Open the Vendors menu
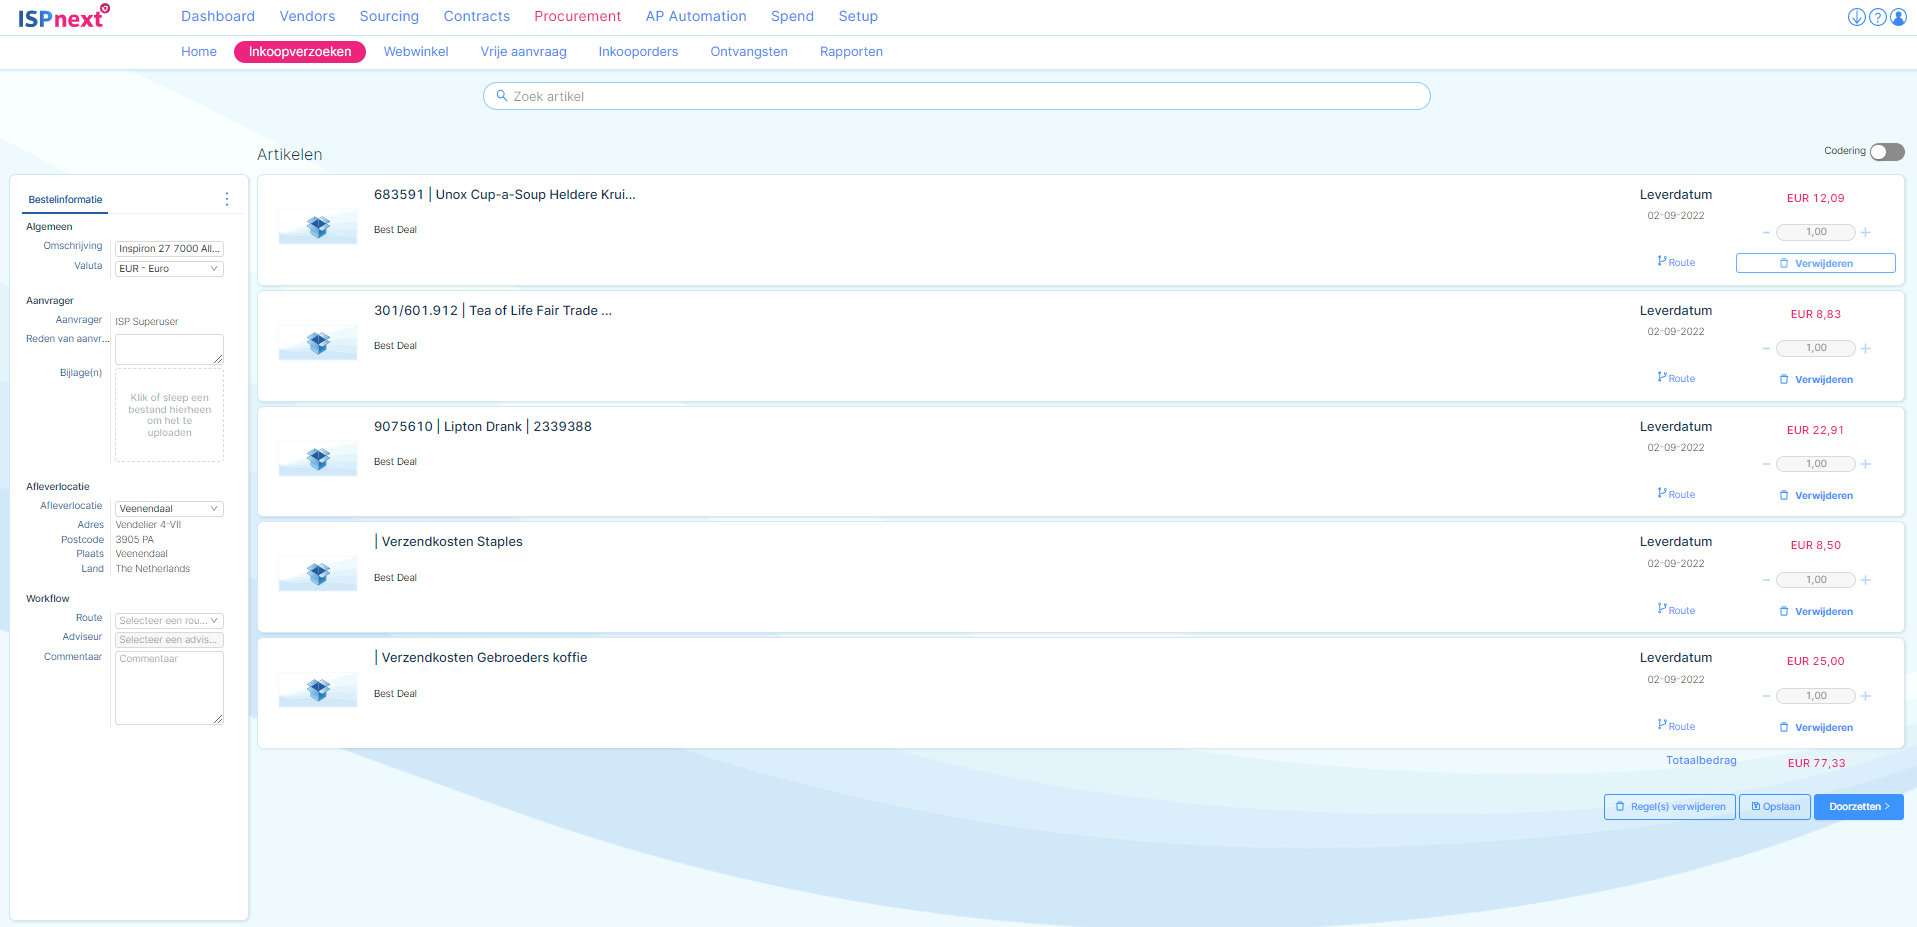The height and width of the screenshot is (927, 1917). (x=307, y=16)
